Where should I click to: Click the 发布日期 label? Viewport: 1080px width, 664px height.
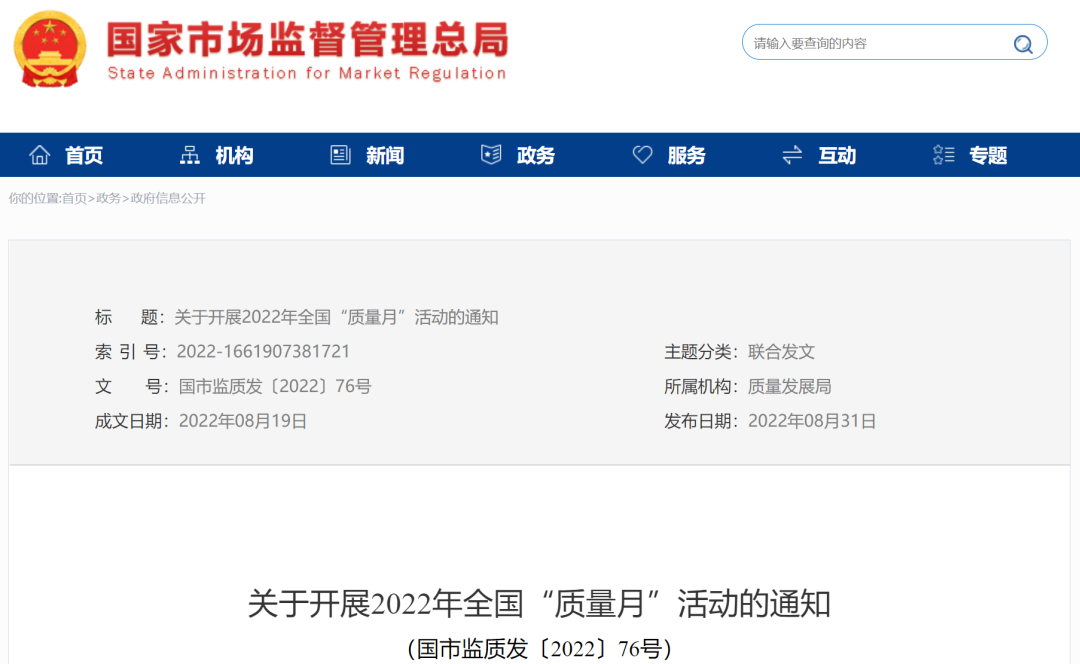700,421
